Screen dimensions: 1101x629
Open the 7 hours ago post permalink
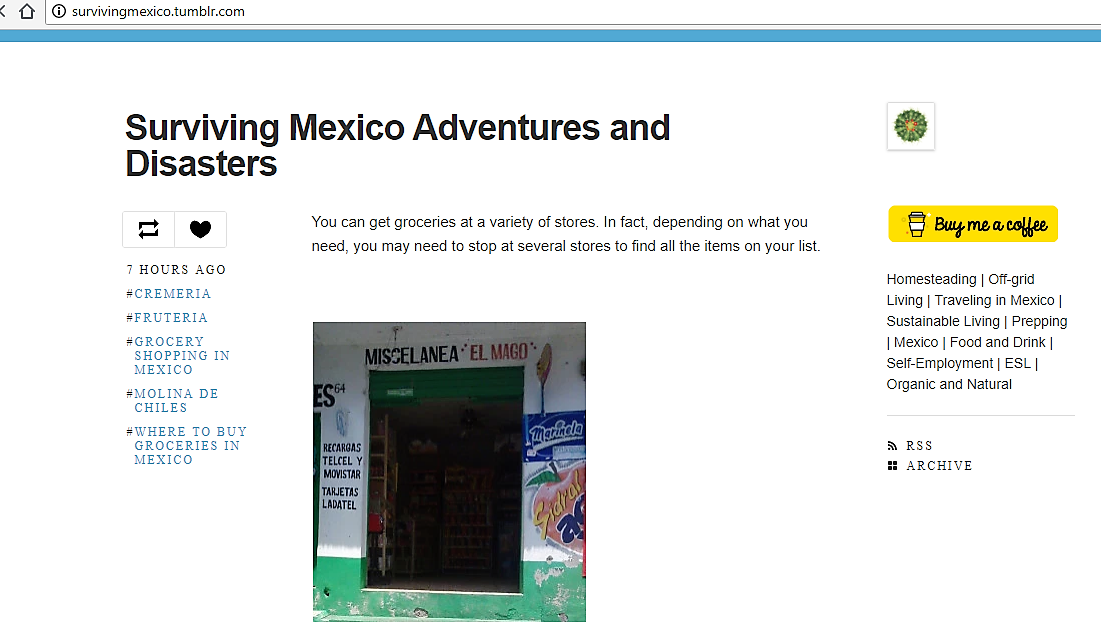tap(176, 270)
